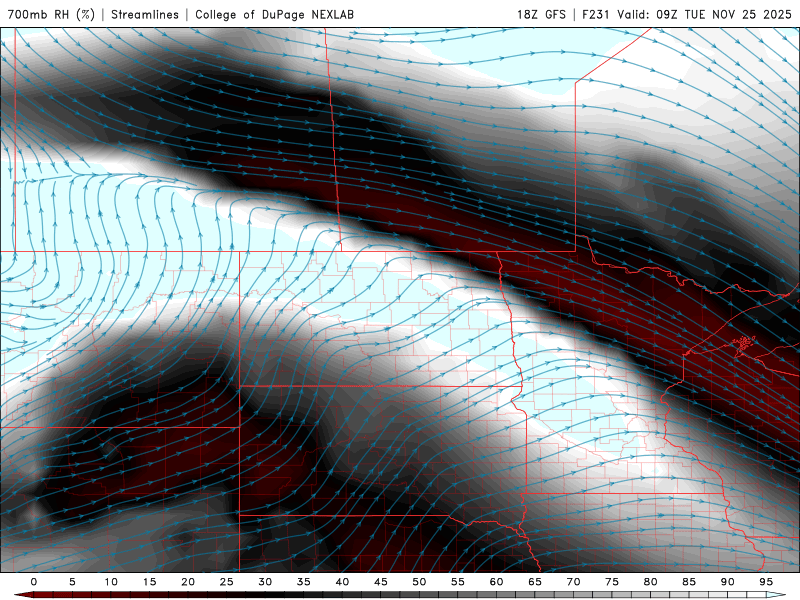Click the '75' value on color scale
This screenshot has height=600, width=800.
coord(612,582)
